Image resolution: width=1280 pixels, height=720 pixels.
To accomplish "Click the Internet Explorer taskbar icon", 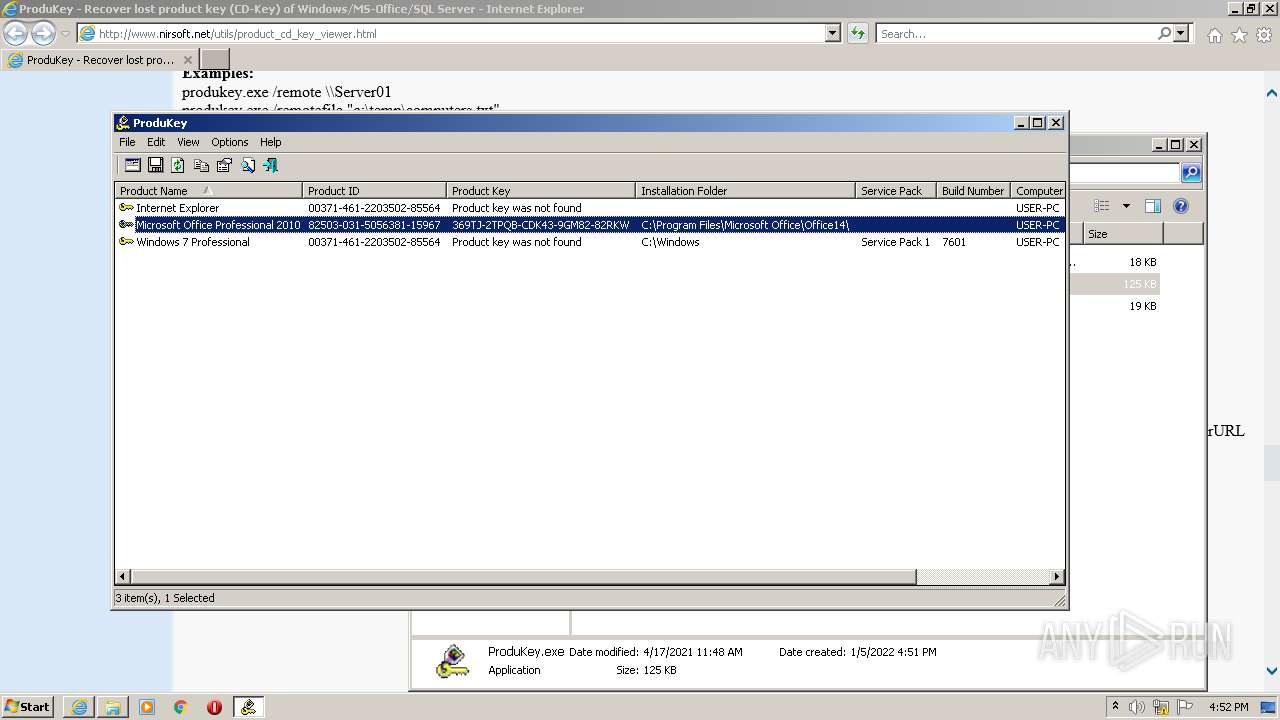I will tap(79, 707).
